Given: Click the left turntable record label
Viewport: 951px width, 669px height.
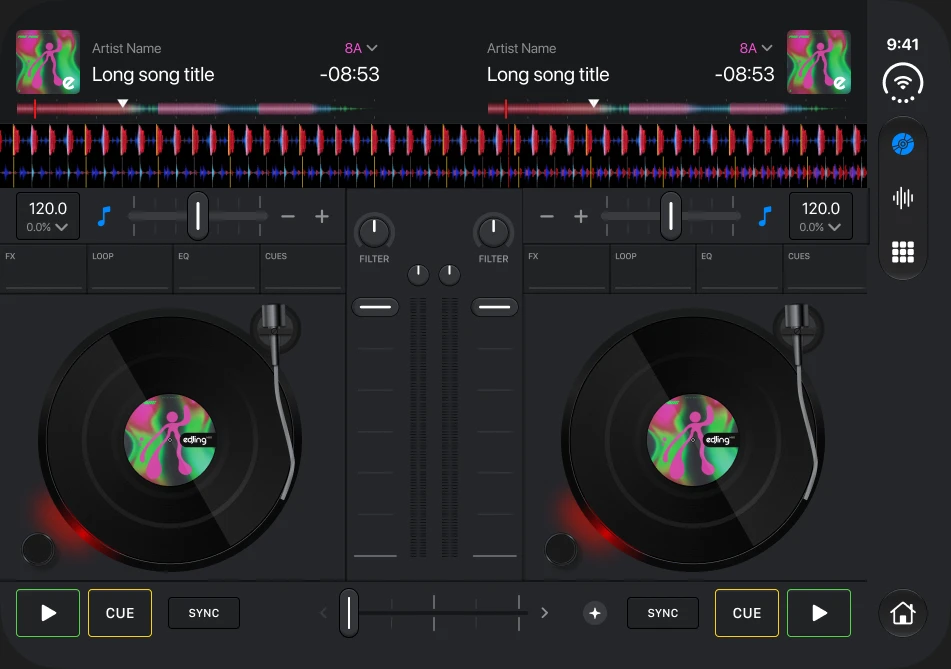Looking at the screenshot, I should [169, 440].
